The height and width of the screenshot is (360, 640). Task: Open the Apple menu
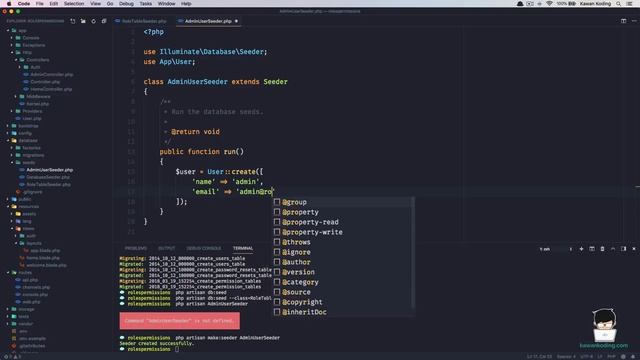point(9,4)
